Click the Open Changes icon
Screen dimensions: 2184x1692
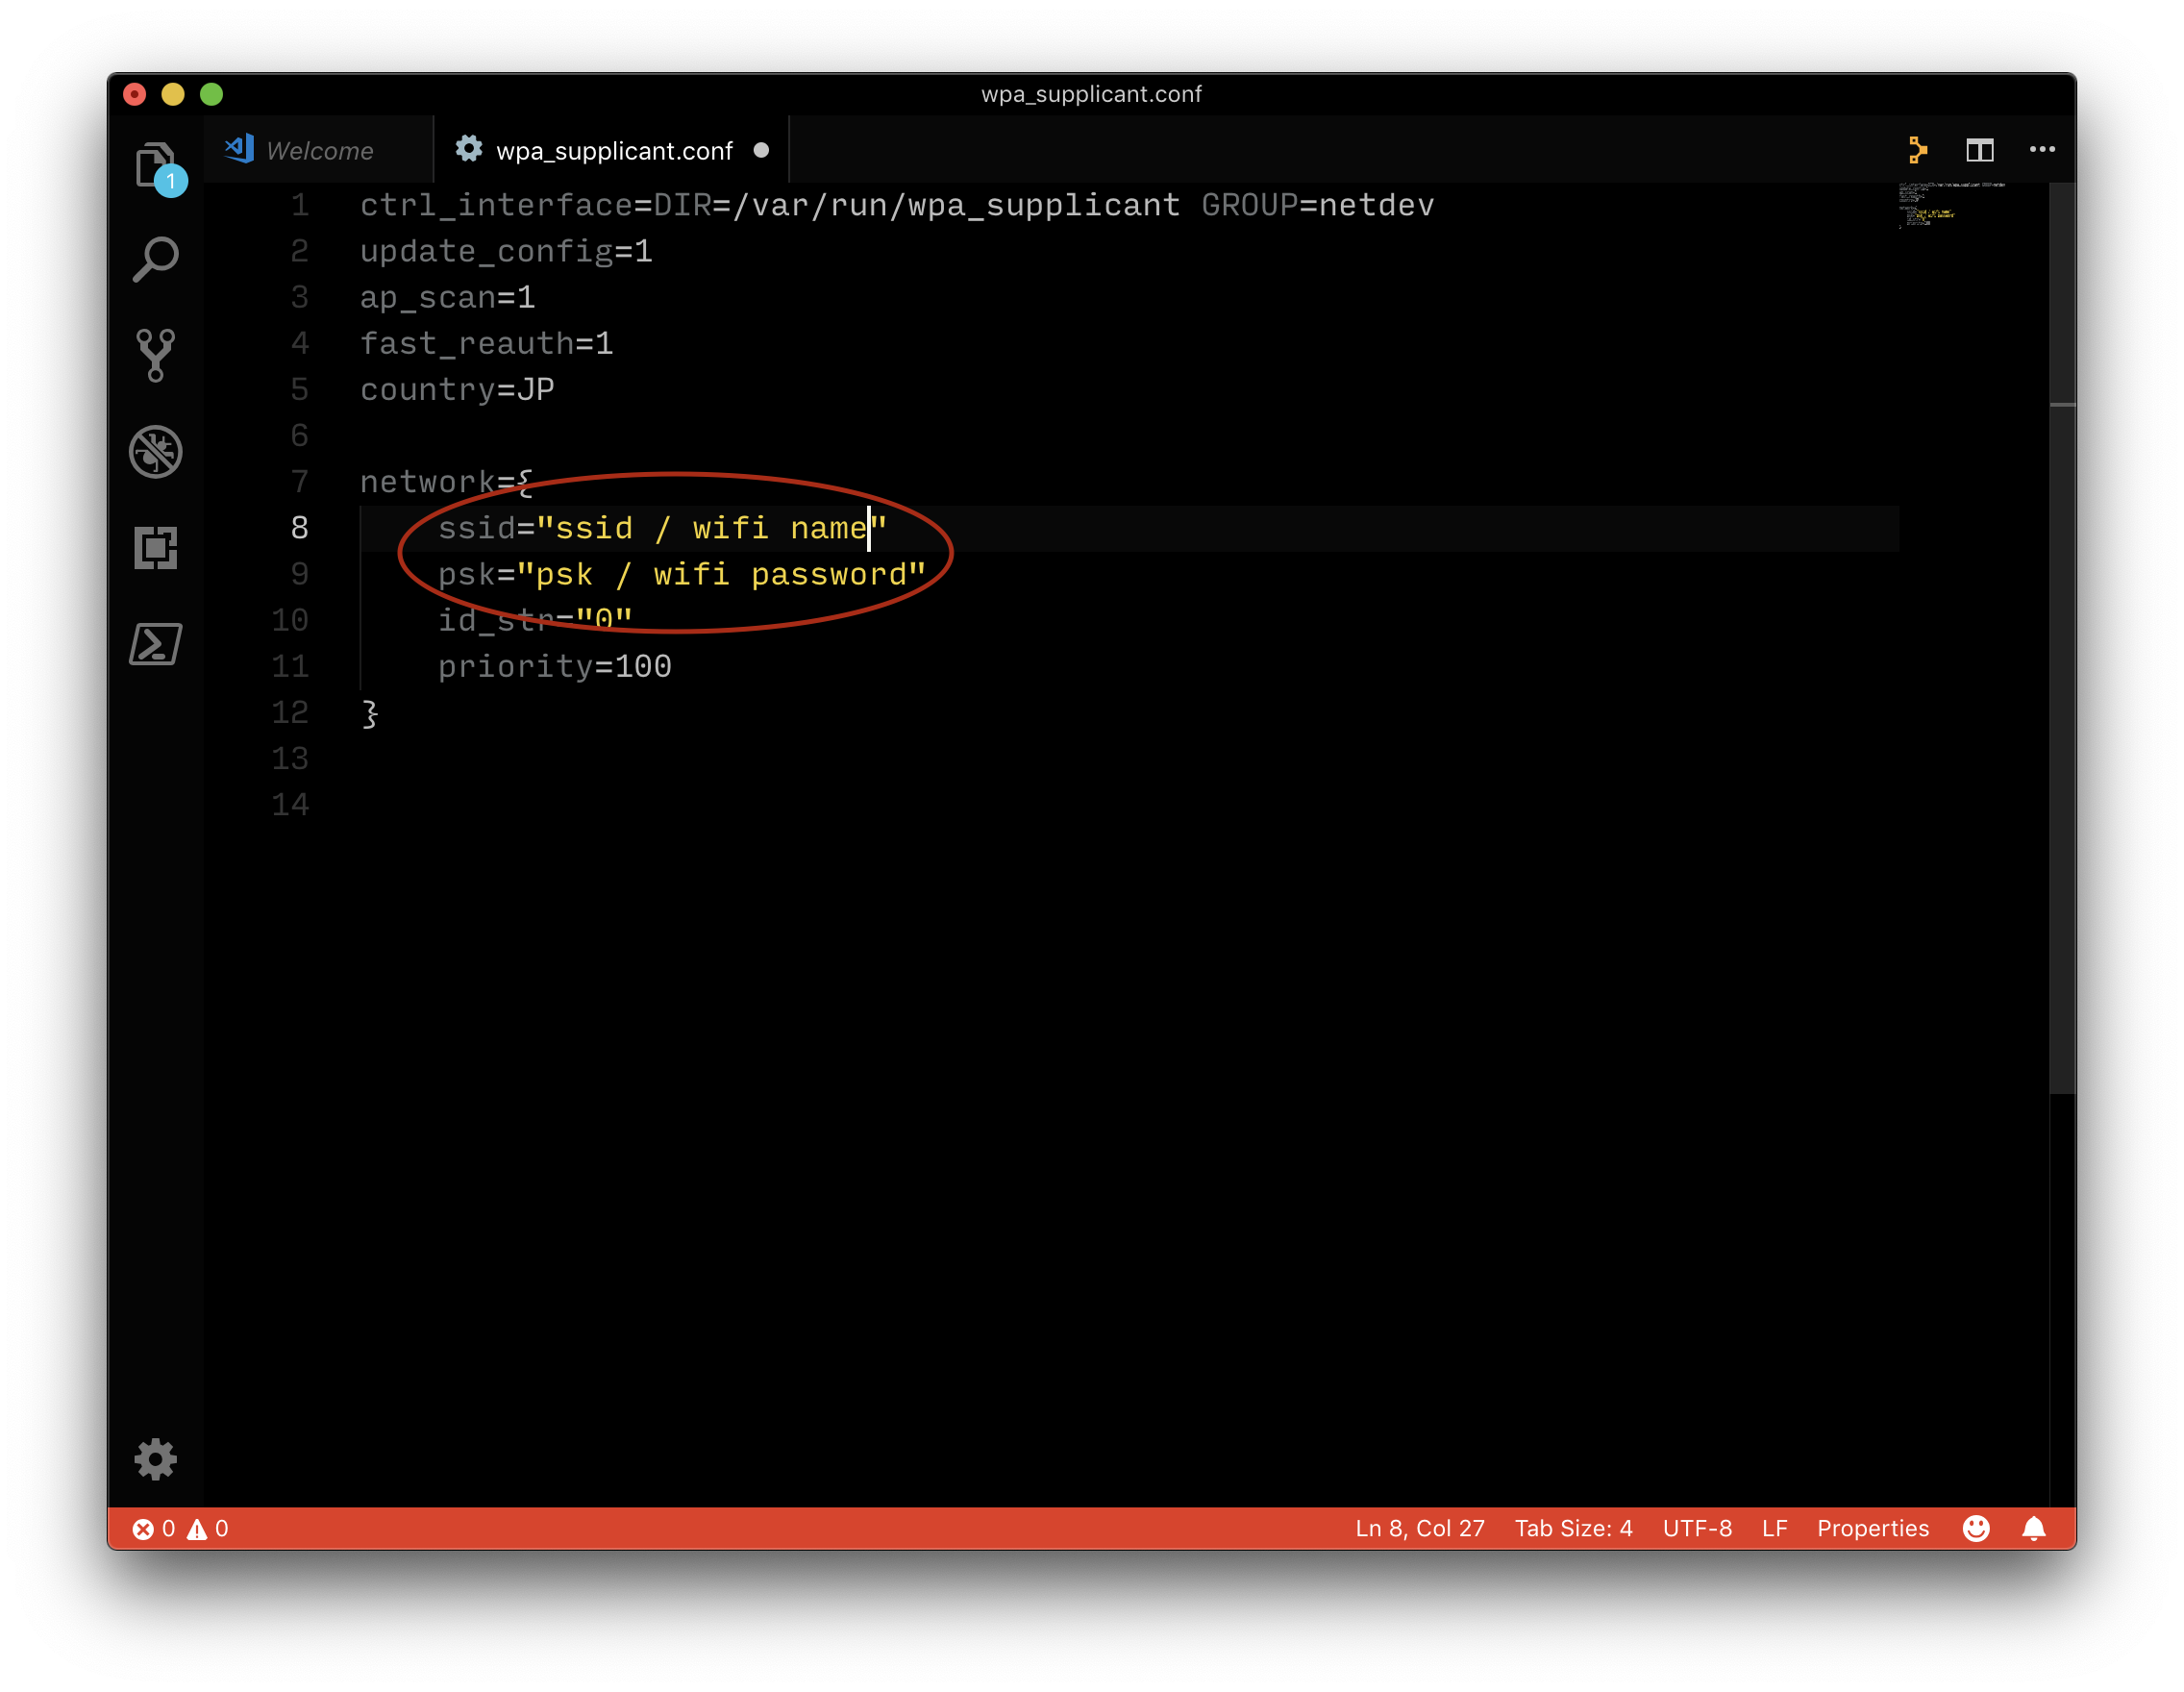[1917, 150]
